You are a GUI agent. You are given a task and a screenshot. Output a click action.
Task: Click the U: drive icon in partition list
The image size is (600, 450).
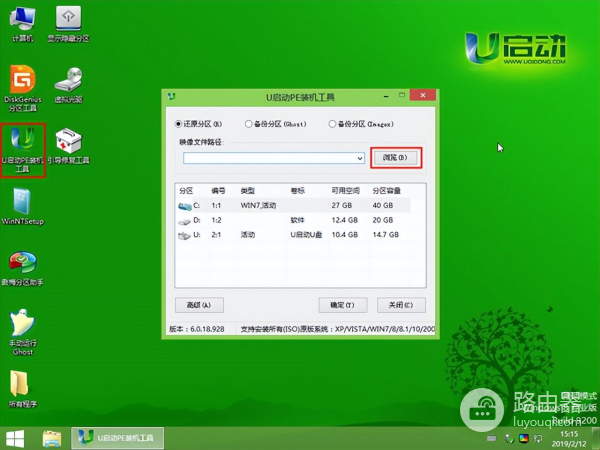pos(184,236)
